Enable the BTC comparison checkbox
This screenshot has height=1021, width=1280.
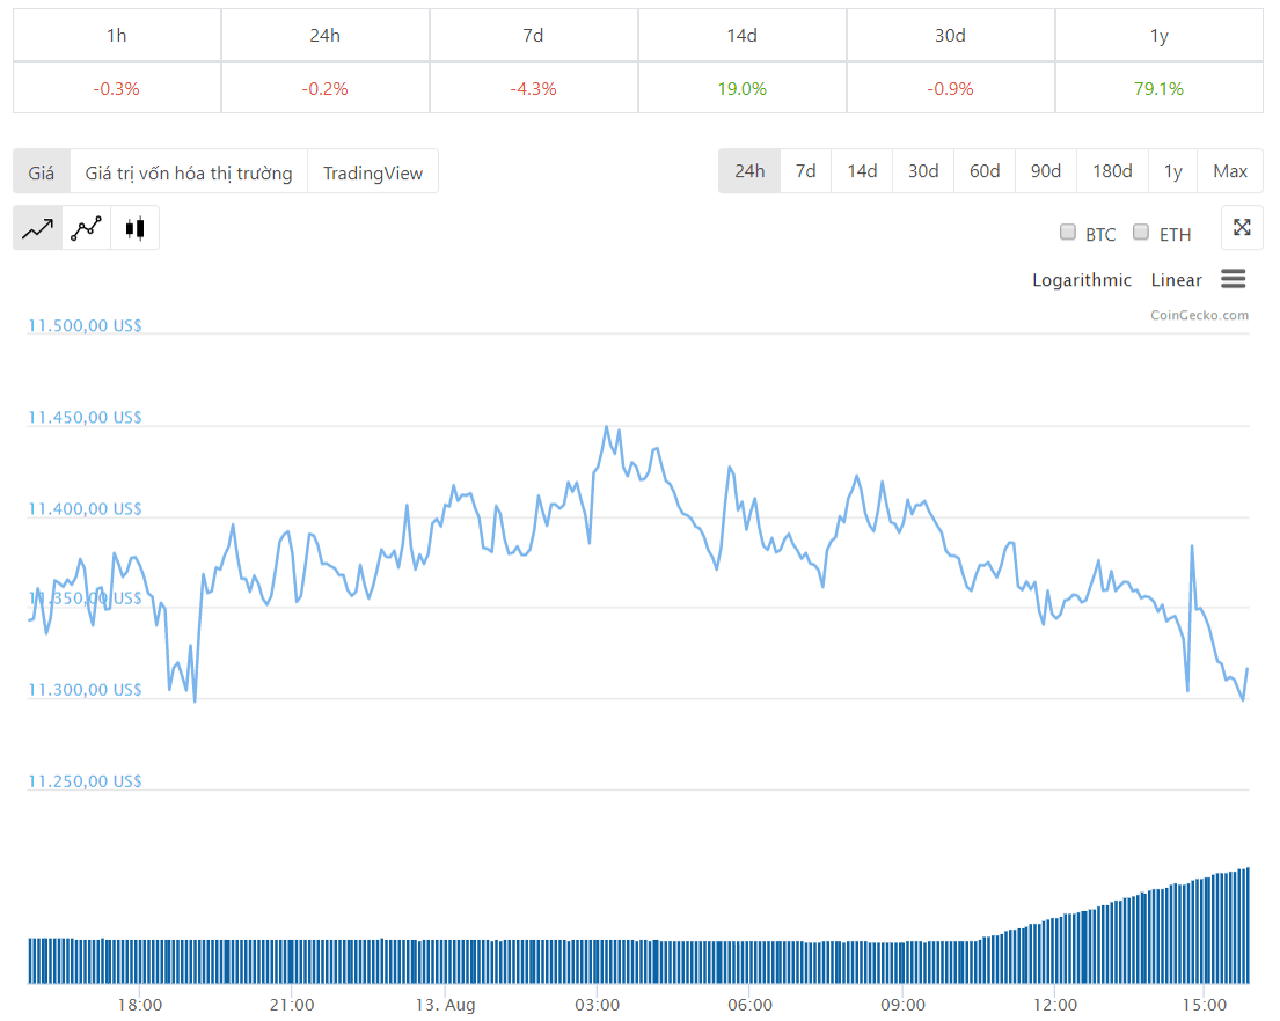1068,232
